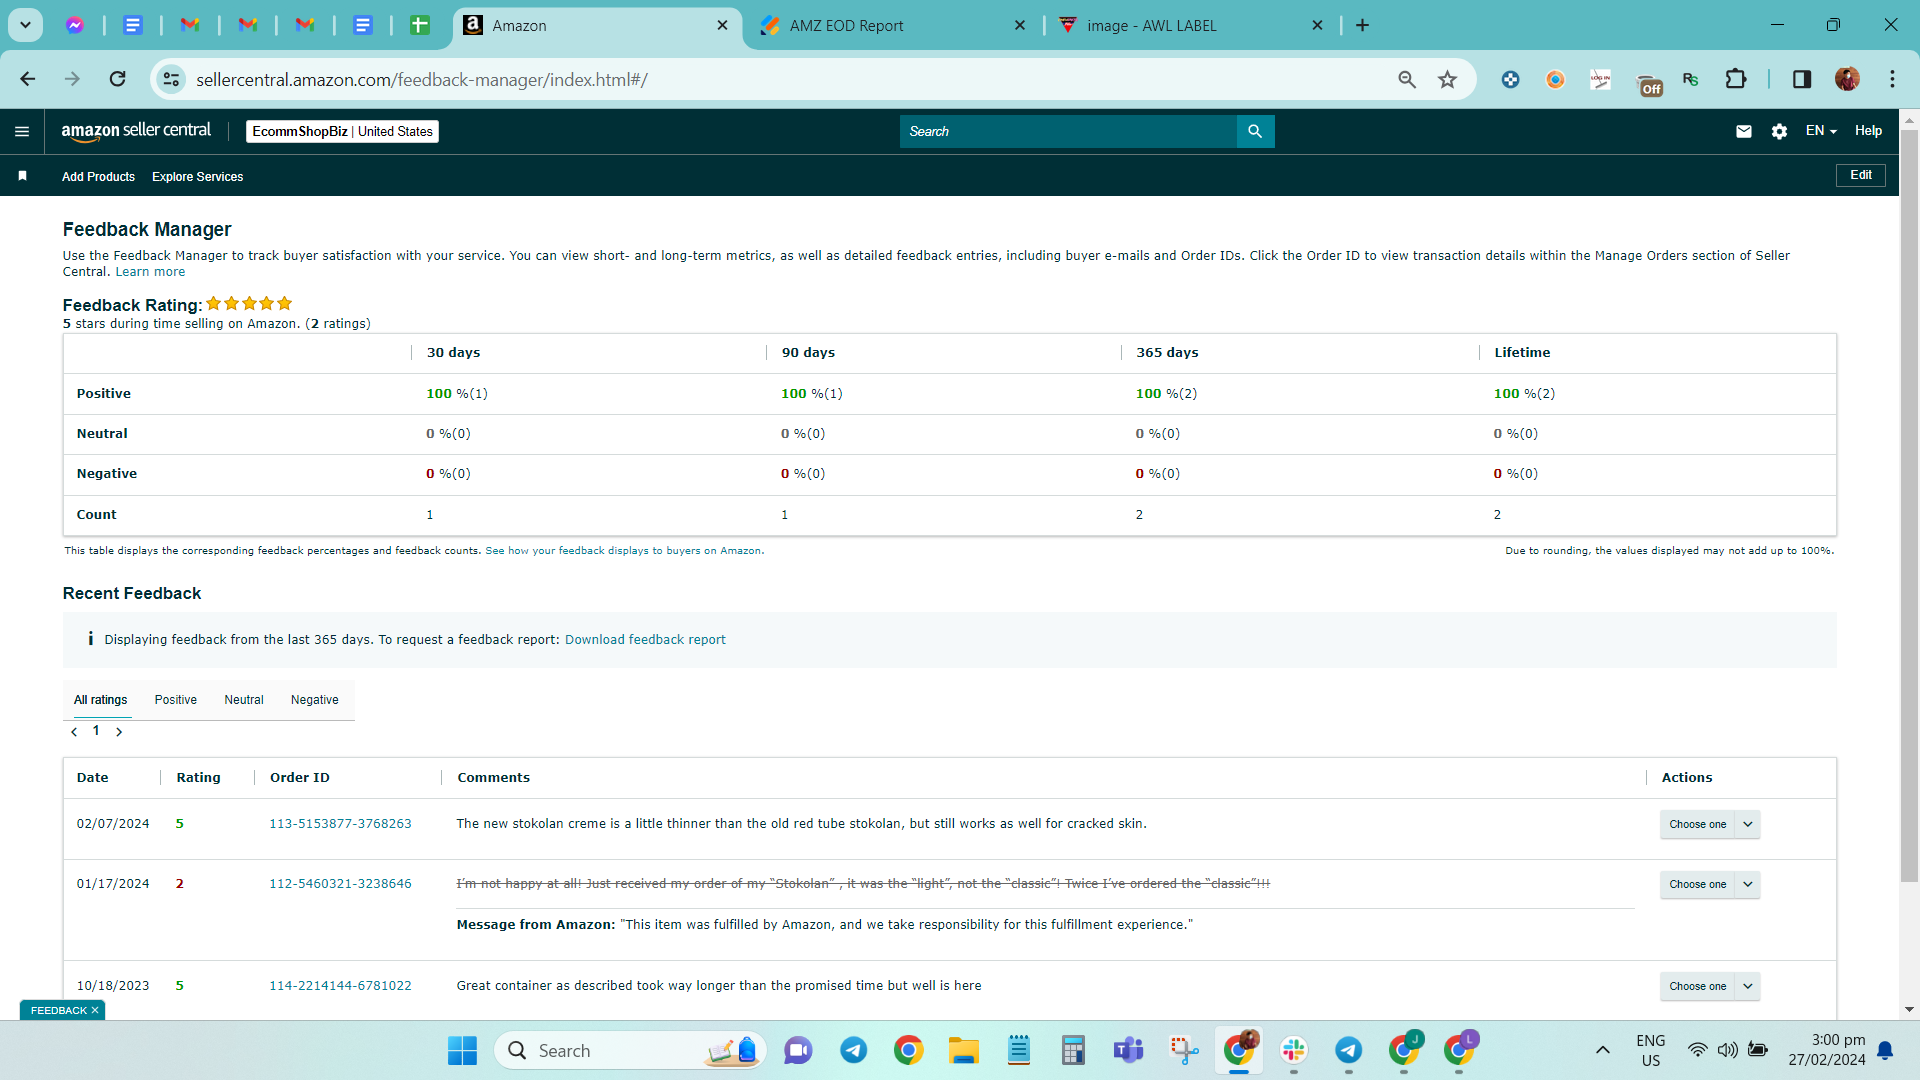The height and width of the screenshot is (1080, 1920).
Task: Click the Edit button in the navigation bar
Action: [1861, 175]
